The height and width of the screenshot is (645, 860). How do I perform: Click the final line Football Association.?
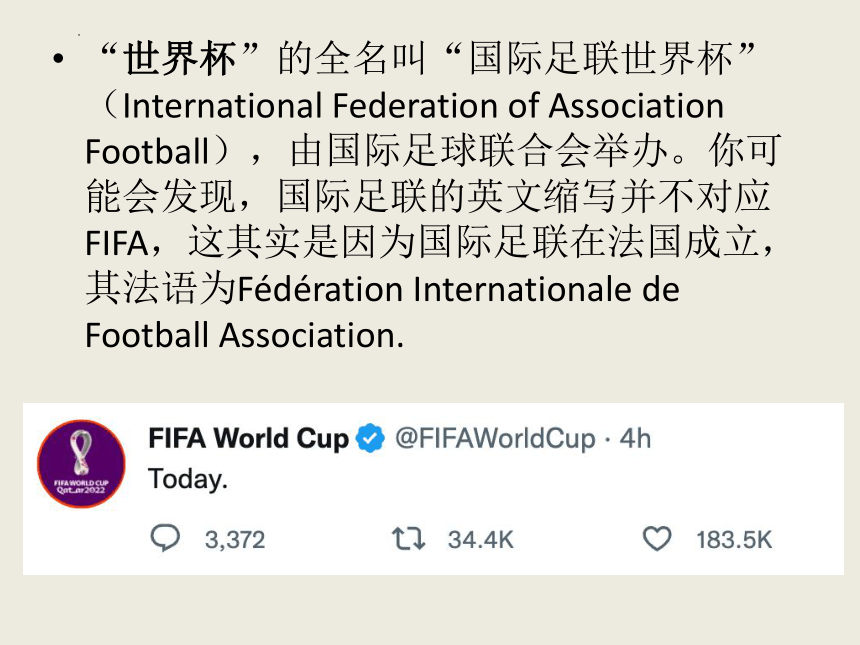pos(245,335)
